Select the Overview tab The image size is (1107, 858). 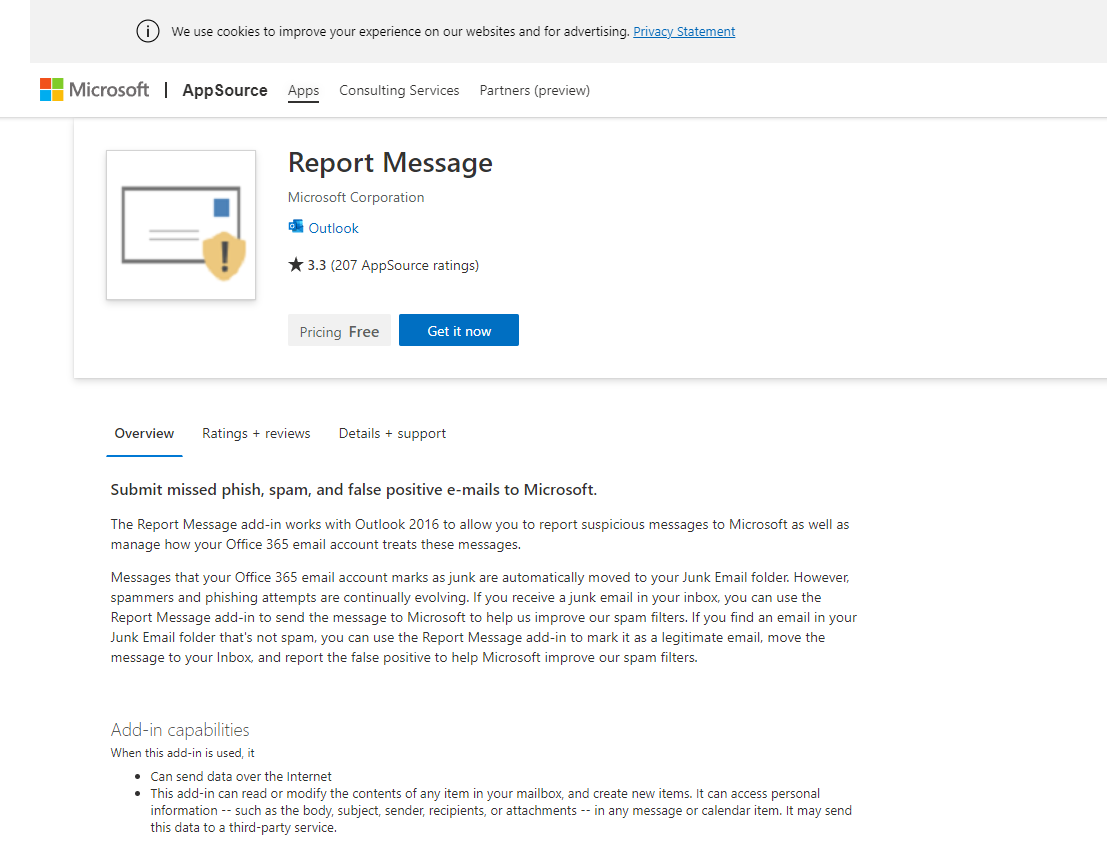144,434
